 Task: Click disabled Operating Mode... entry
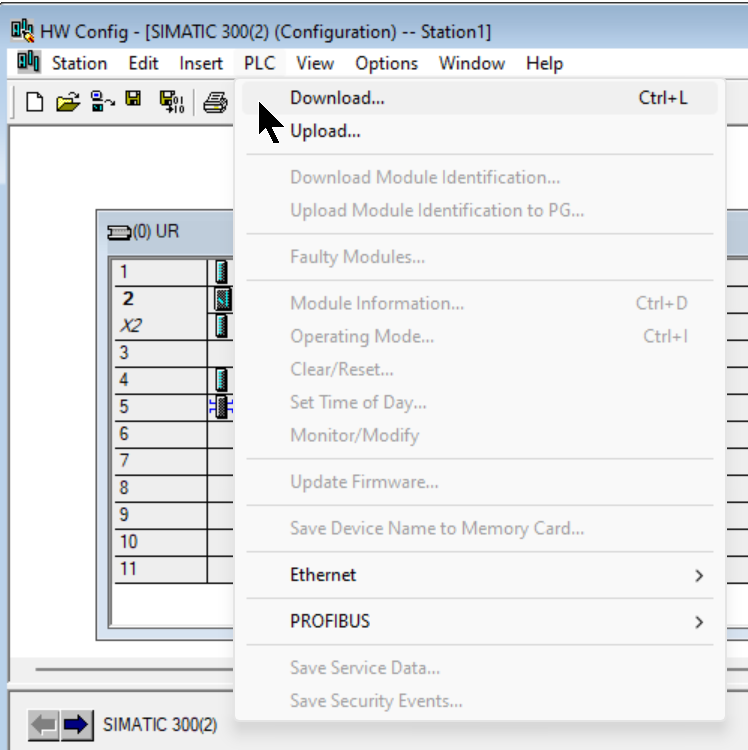pyautogui.click(x=480, y=336)
